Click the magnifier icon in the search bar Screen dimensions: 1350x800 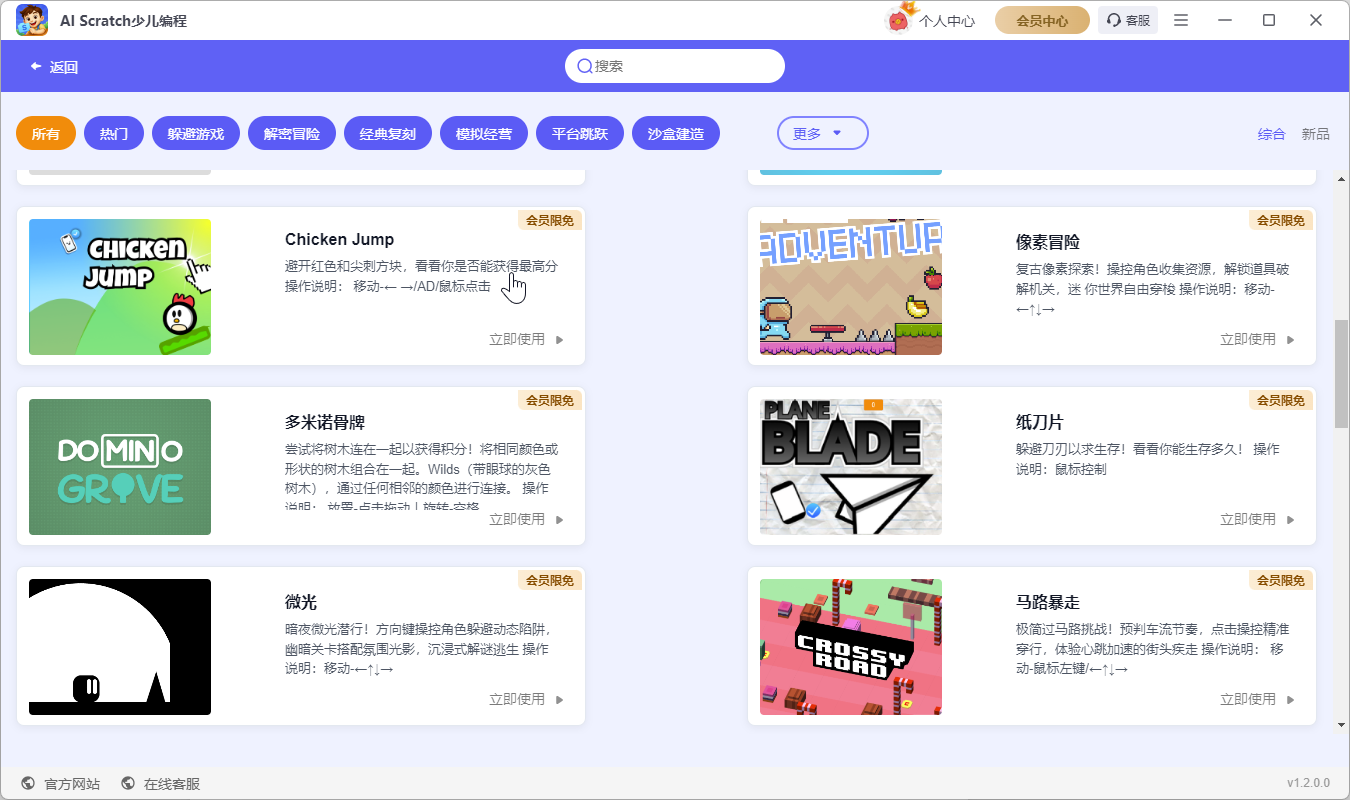pyautogui.click(x=585, y=66)
